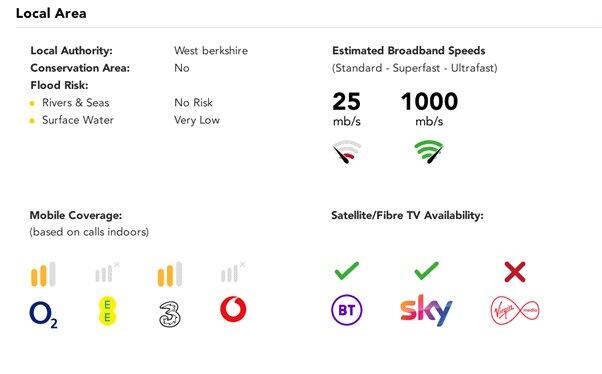This screenshot has height=374, width=602.
Task: Click the O2 network logo
Action: coord(43,315)
